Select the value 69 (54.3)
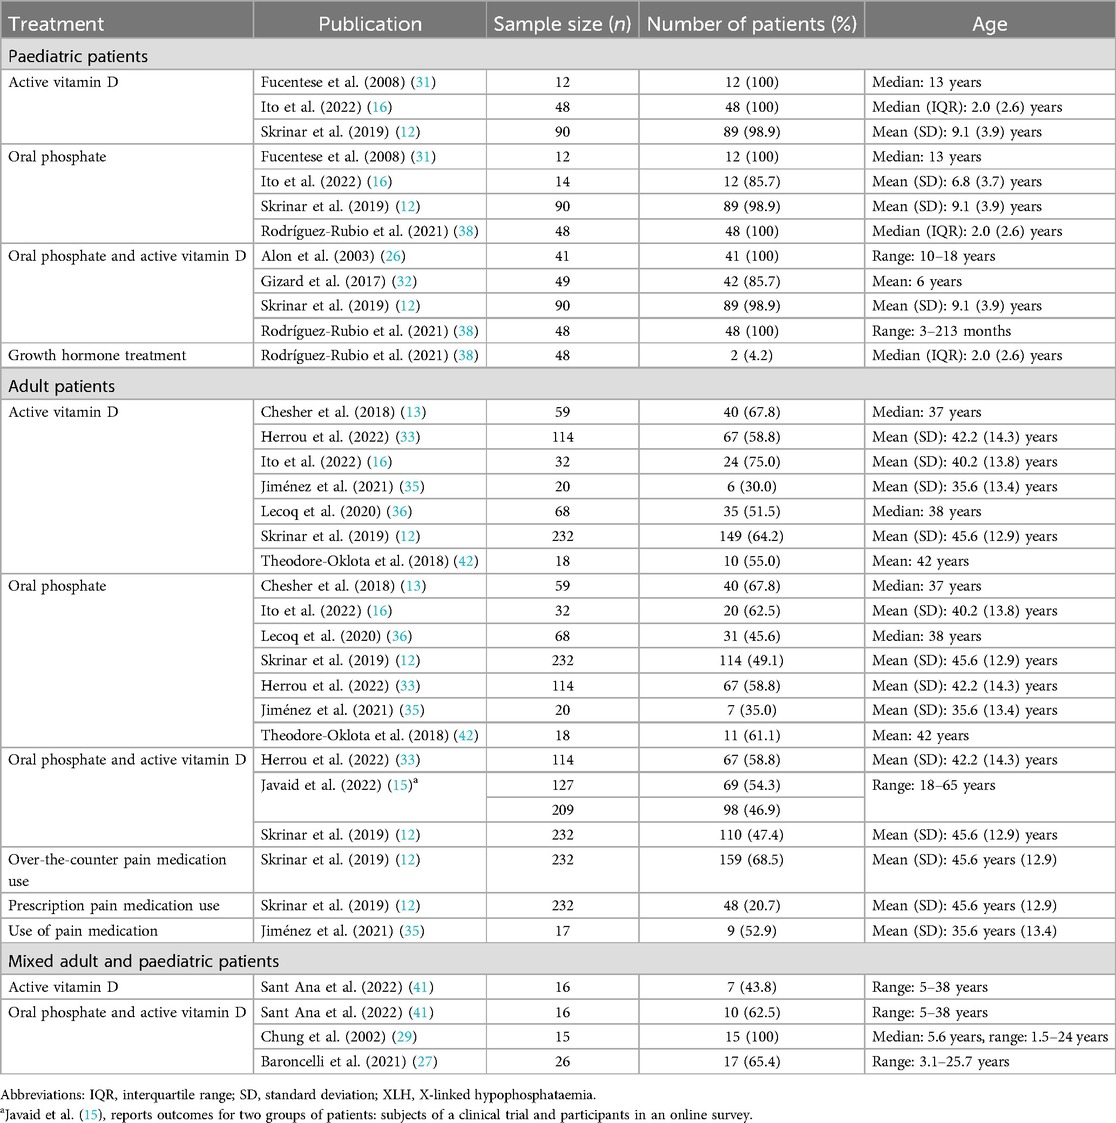 click(751, 786)
